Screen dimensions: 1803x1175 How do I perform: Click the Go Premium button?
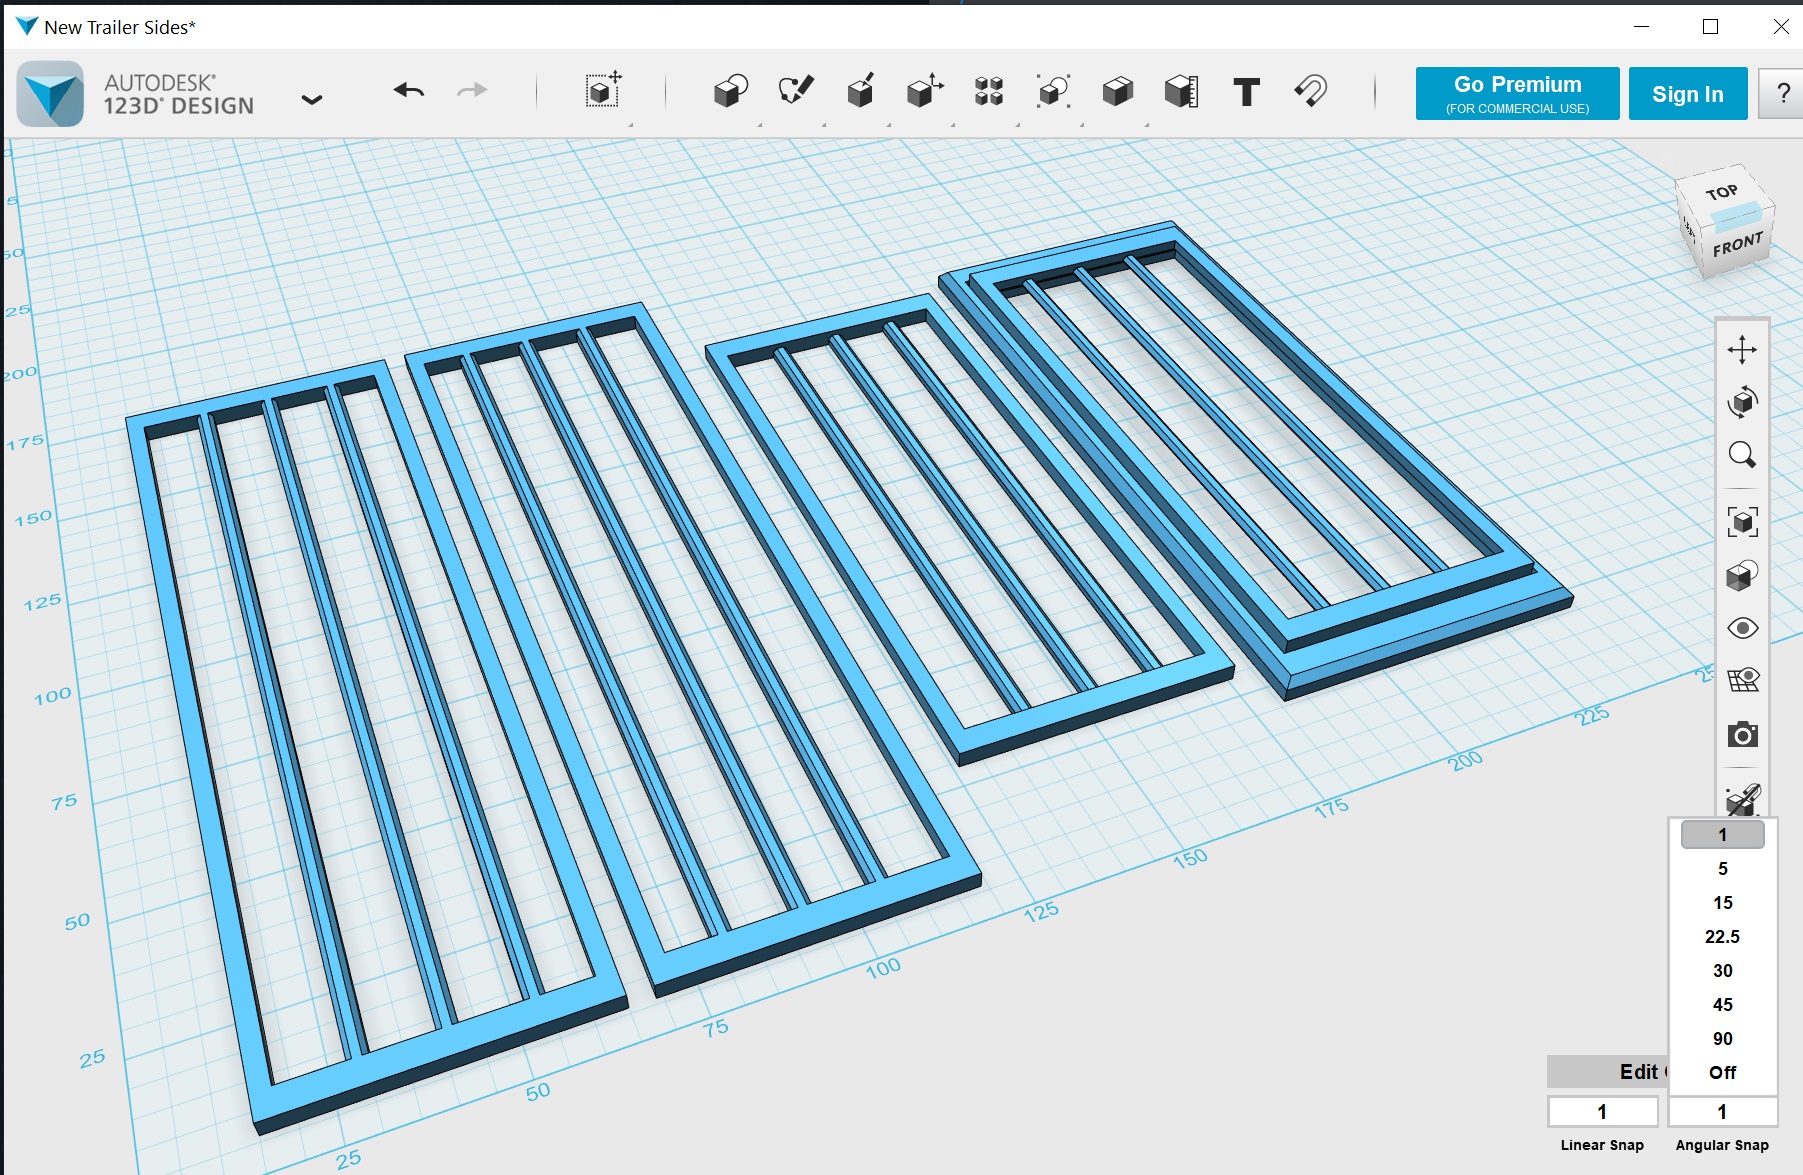pyautogui.click(x=1517, y=93)
